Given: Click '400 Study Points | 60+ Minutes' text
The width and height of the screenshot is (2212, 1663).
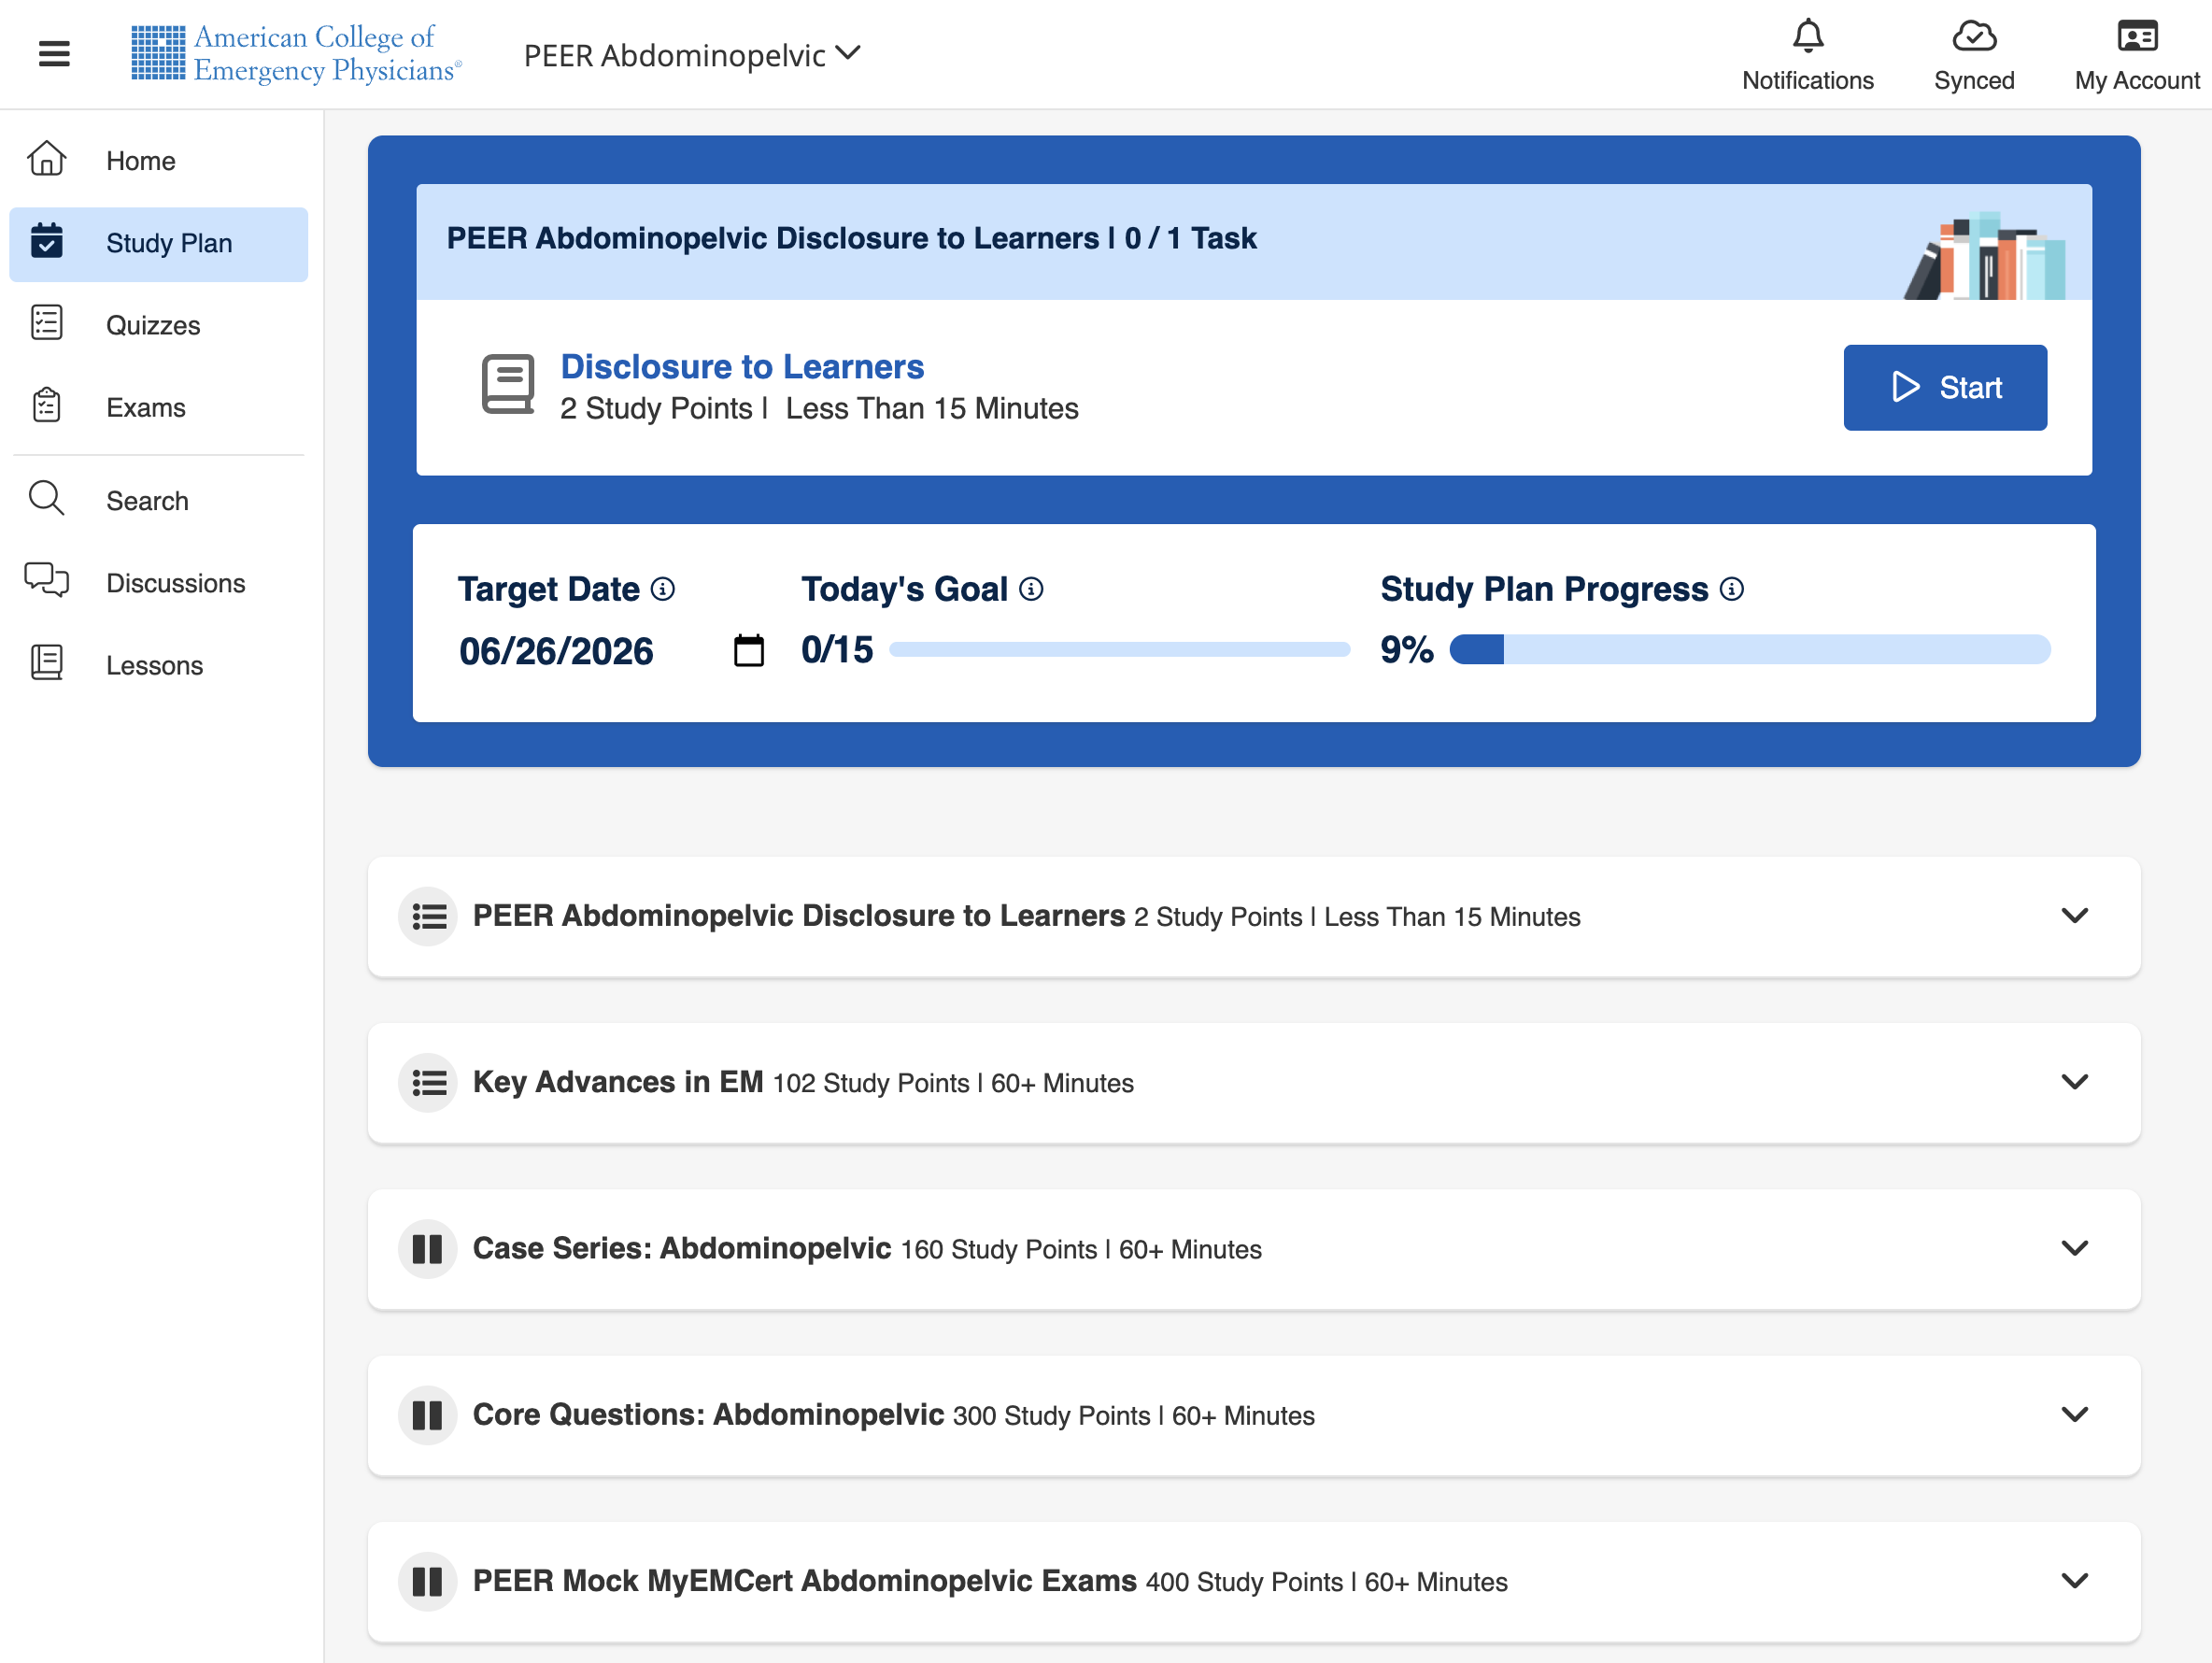Looking at the screenshot, I should tap(1327, 1581).
